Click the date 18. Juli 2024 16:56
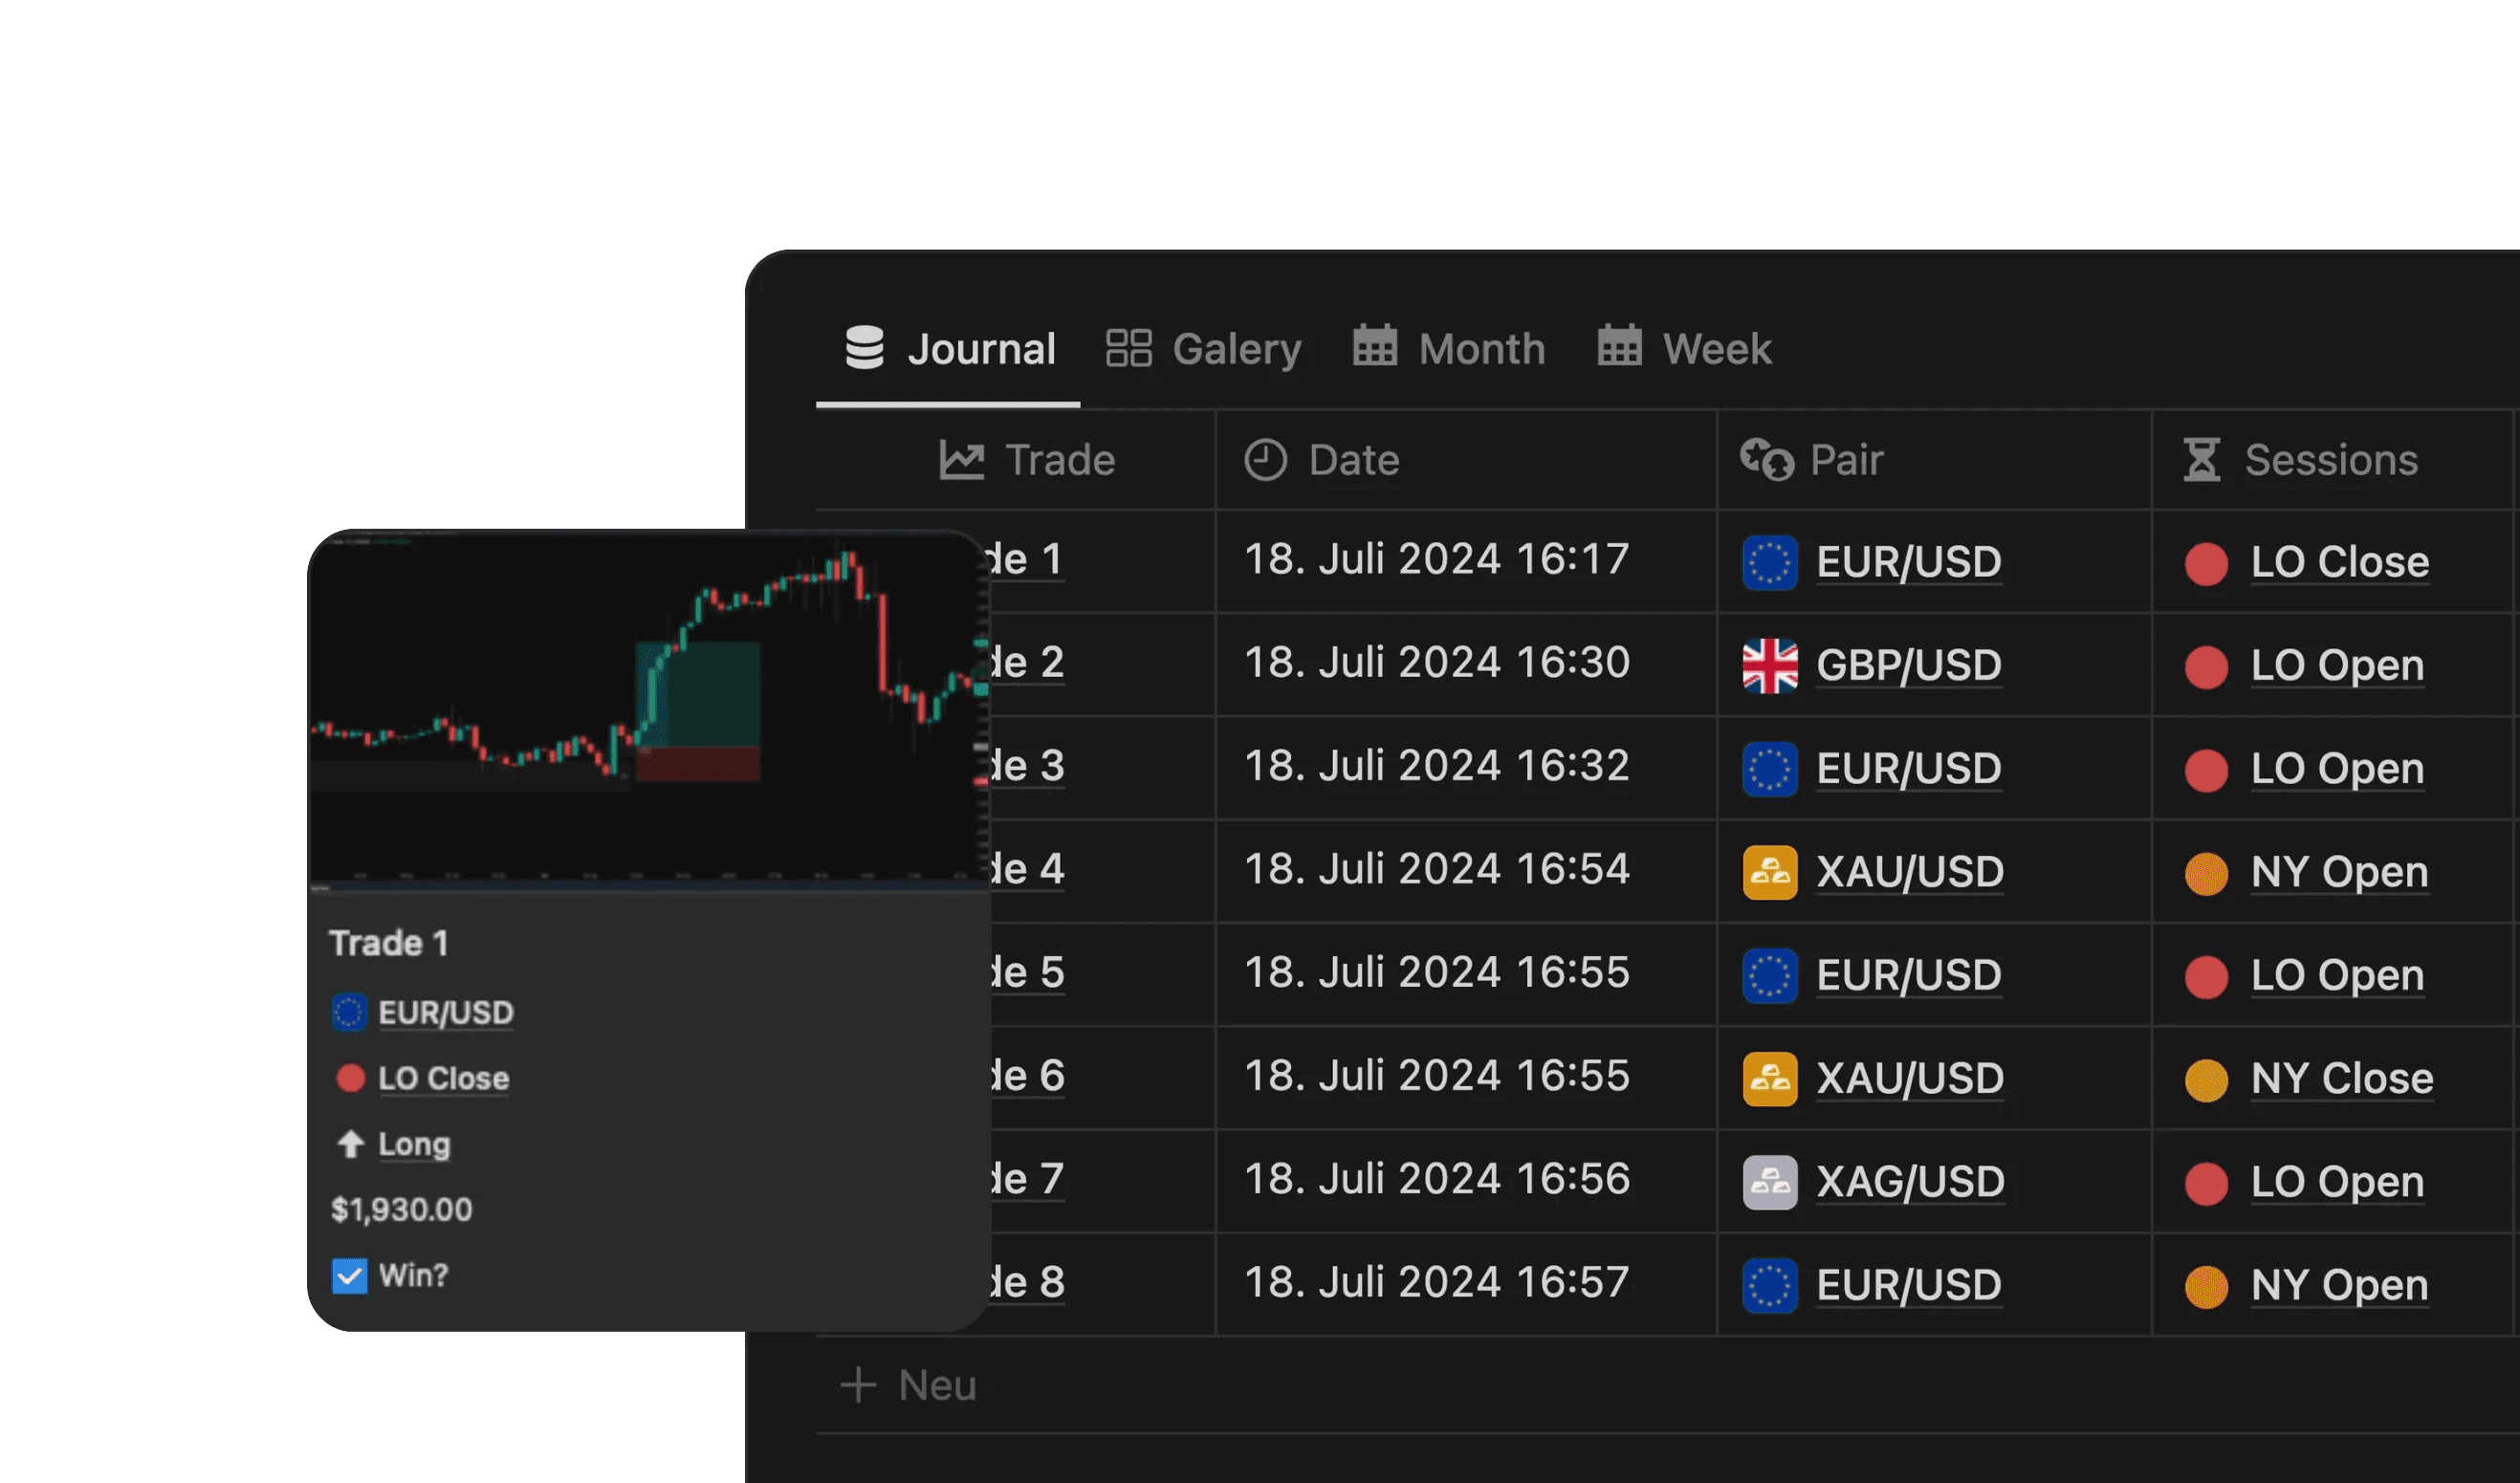The image size is (2520, 1483). 1437,1179
